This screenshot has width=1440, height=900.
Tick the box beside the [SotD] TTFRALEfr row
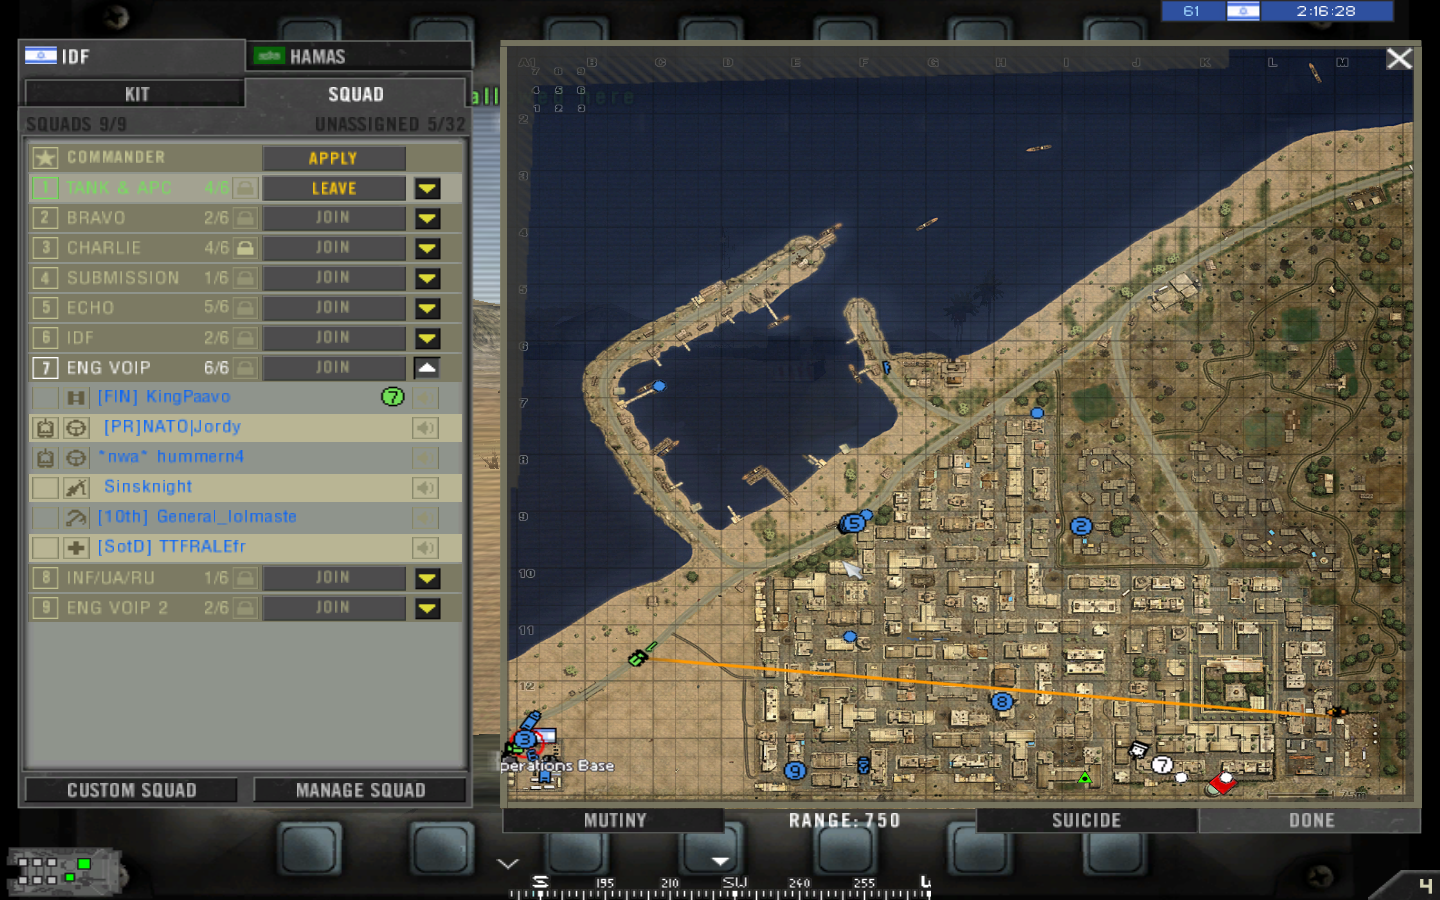45,548
